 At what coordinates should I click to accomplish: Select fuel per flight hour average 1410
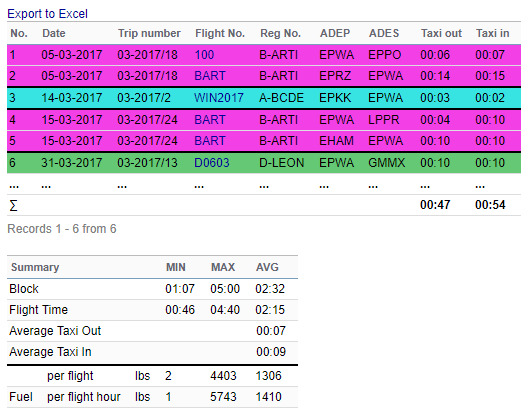click(x=268, y=396)
